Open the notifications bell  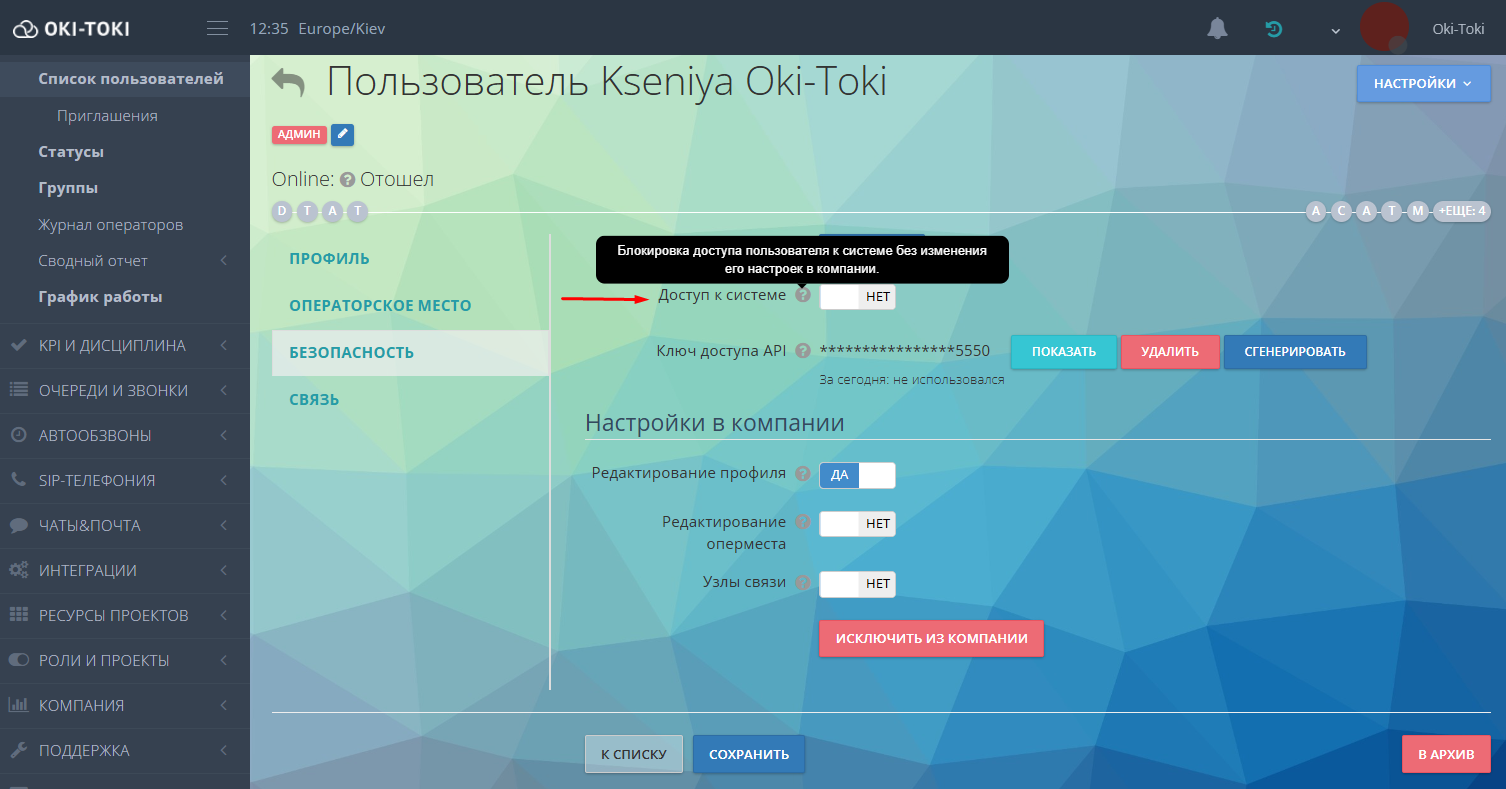tap(1217, 29)
